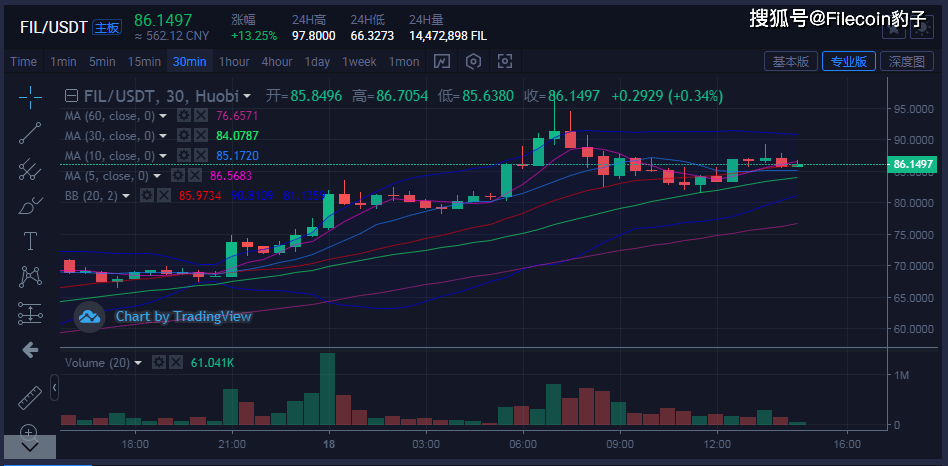Click the +13.25% 涨幅 value
The width and height of the screenshot is (948, 466).
254,36
